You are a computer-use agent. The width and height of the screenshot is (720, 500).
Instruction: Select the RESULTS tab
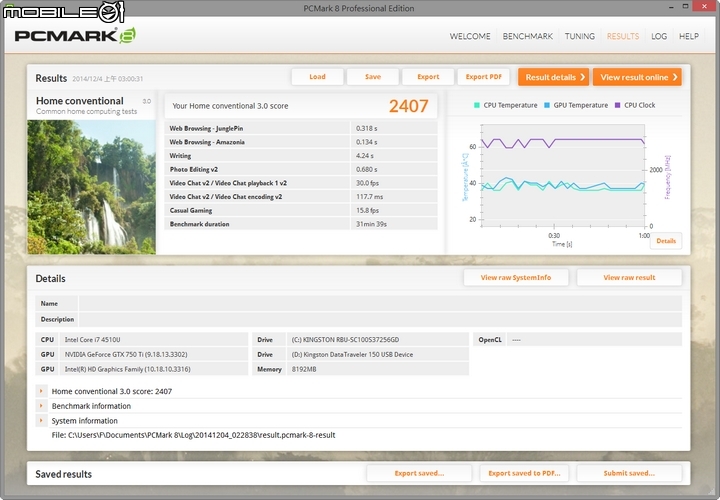tap(623, 36)
